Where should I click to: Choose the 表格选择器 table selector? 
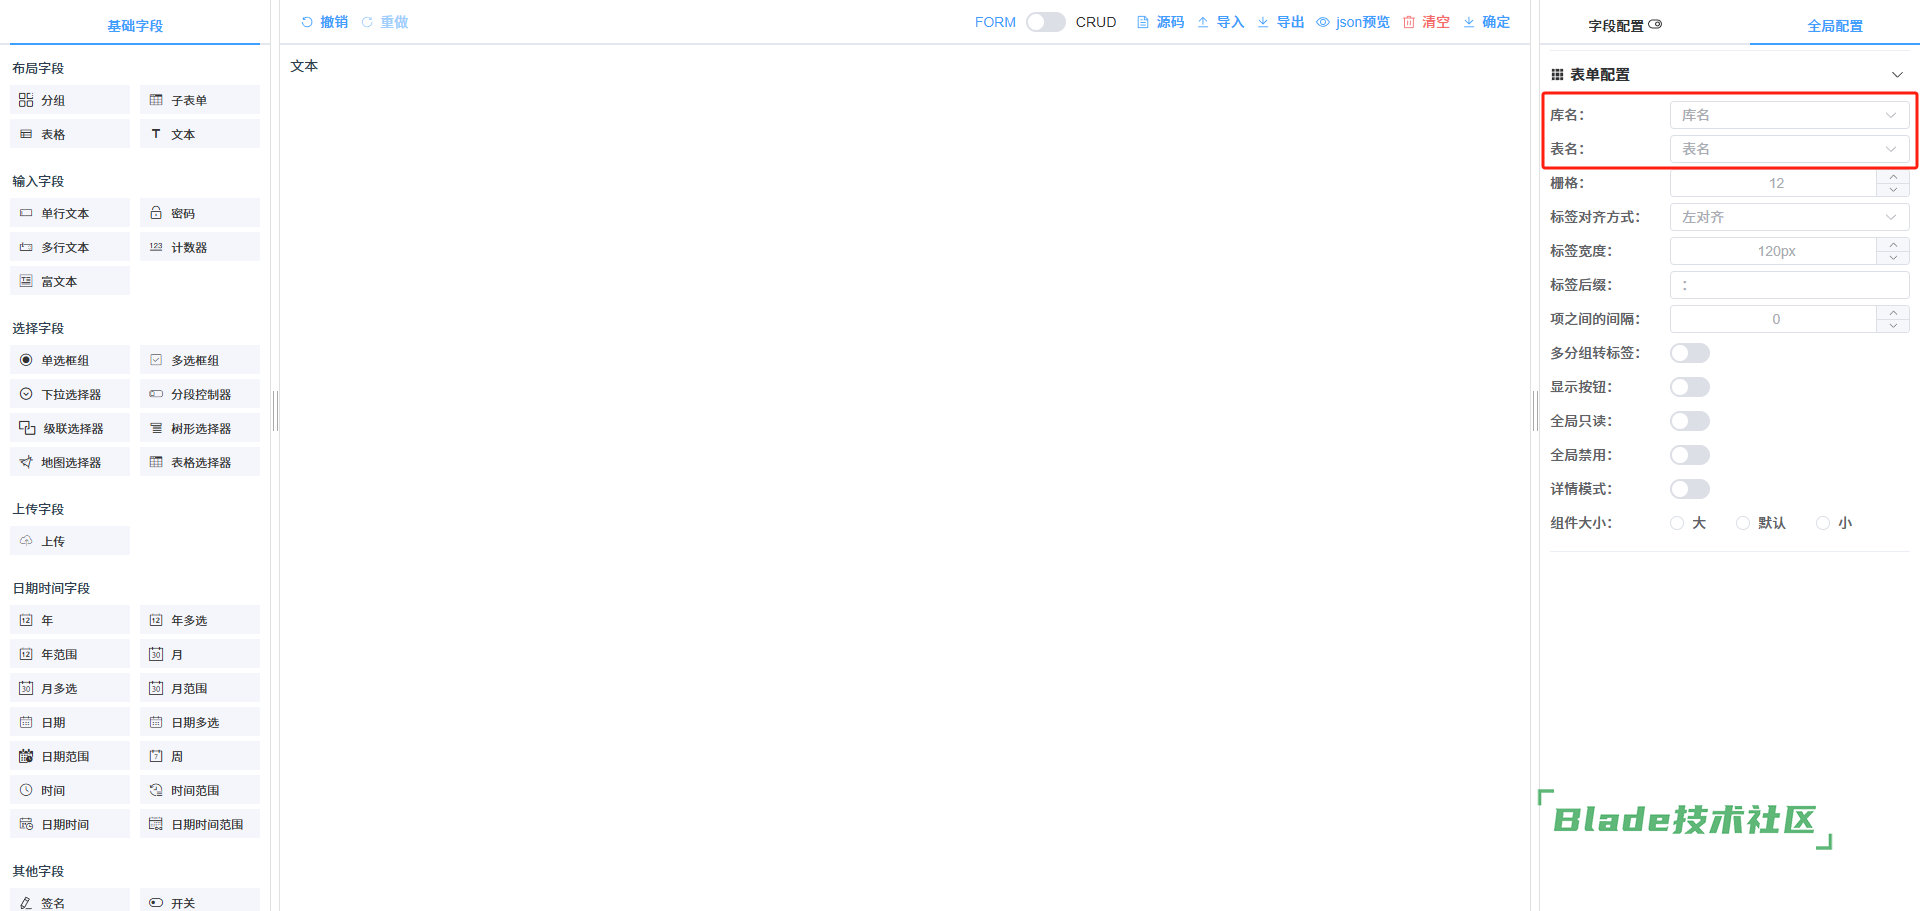click(x=200, y=462)
